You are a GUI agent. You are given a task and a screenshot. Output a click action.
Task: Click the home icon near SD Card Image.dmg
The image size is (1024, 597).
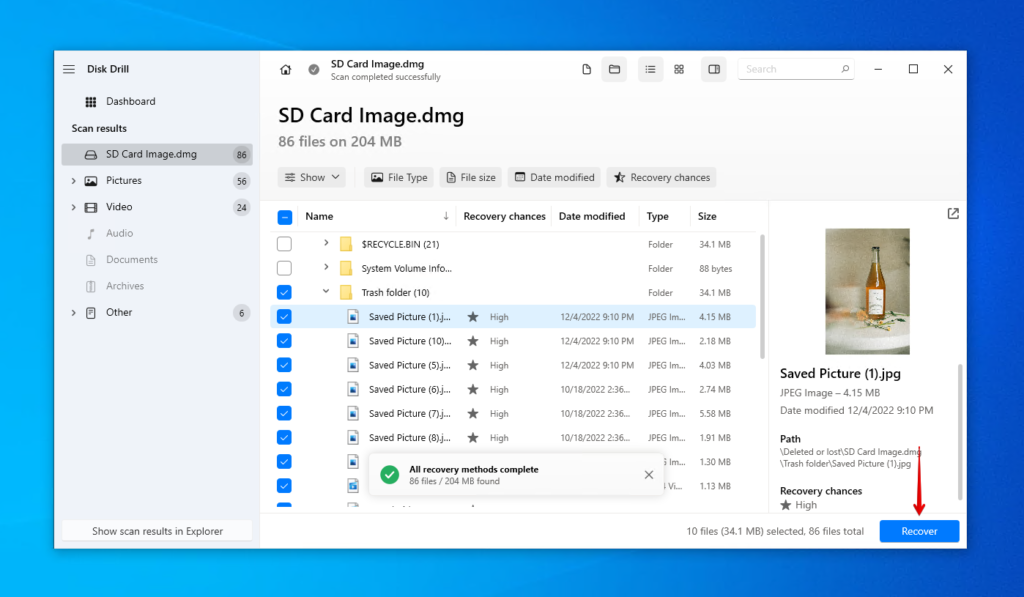click(x=286, y=70)
